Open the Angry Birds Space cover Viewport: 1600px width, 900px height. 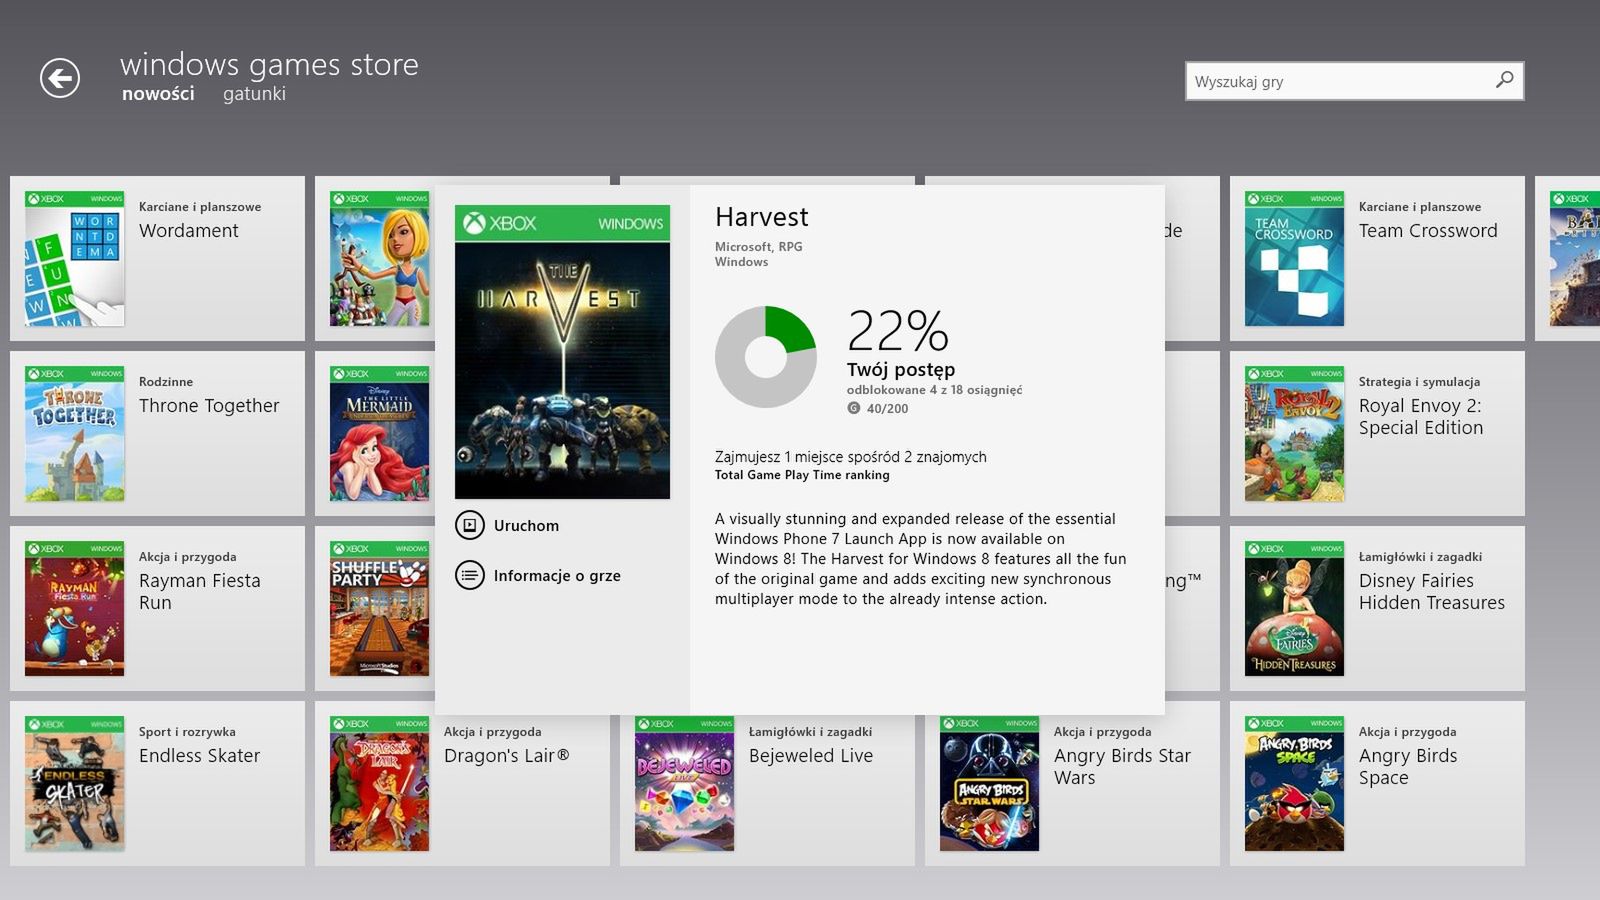(x=1295, y=783)
